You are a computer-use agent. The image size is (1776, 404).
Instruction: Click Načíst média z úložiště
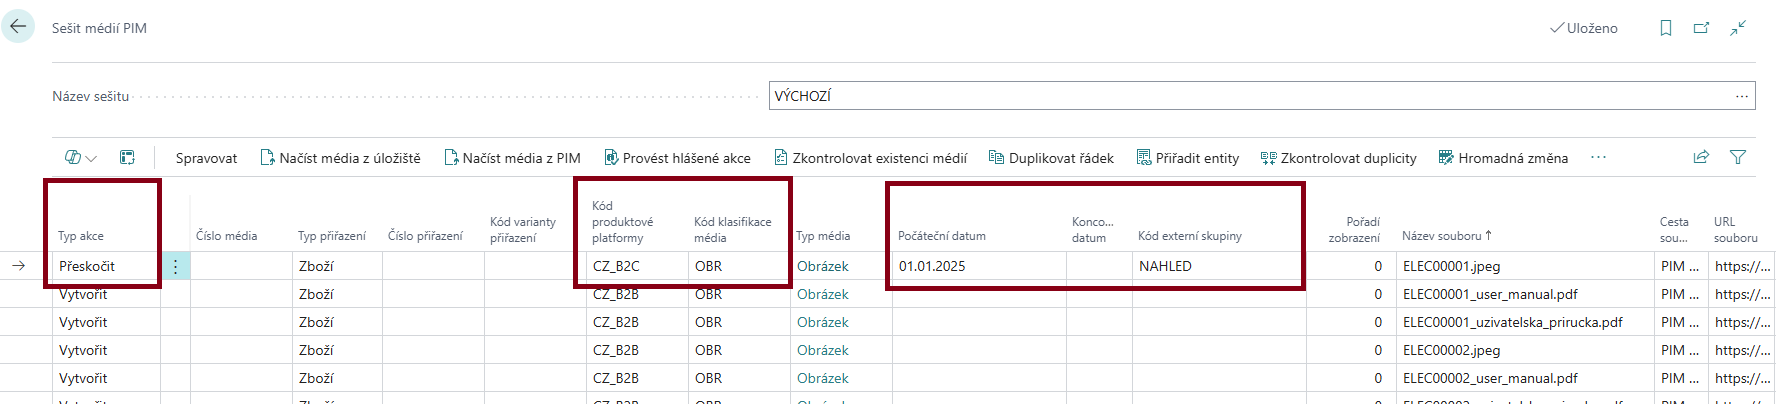[340, 158]
